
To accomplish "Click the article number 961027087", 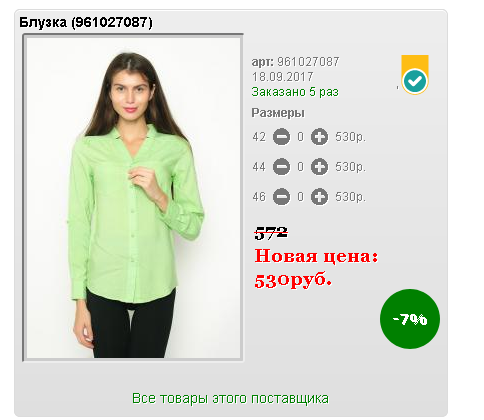I will point(308,62).
